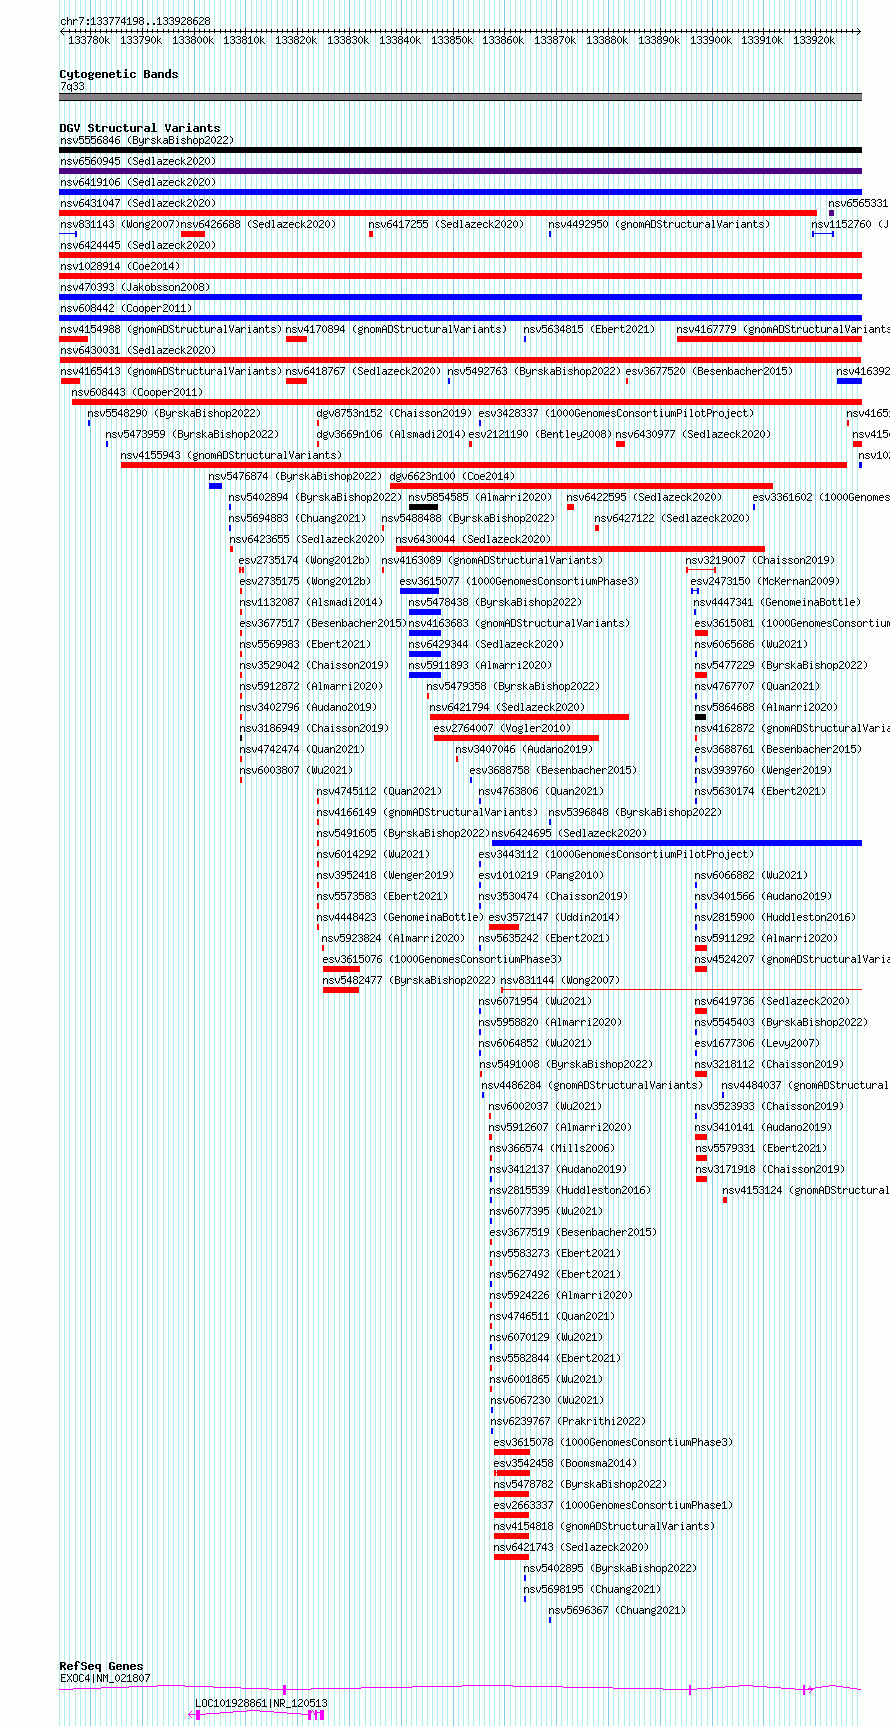Screen dimensions: 890x1726
Task: Select the RefSeq Genes track title
Action: [x=102, y=1666]
